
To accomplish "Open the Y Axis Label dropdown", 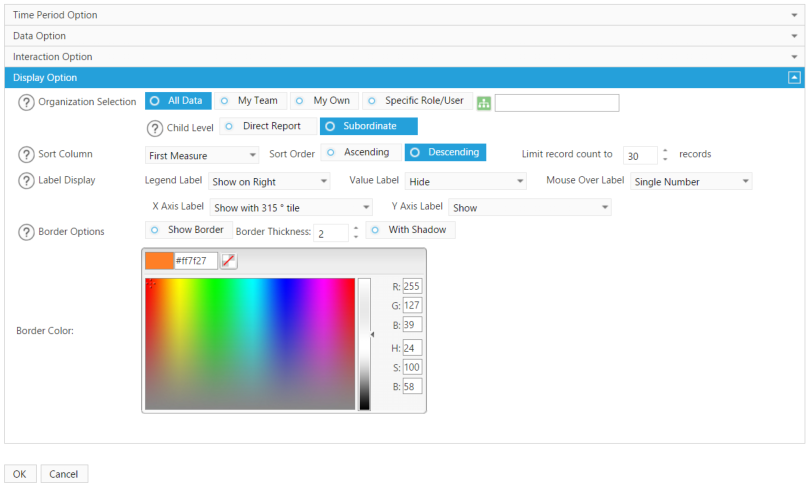I will [x=530, y=208].
